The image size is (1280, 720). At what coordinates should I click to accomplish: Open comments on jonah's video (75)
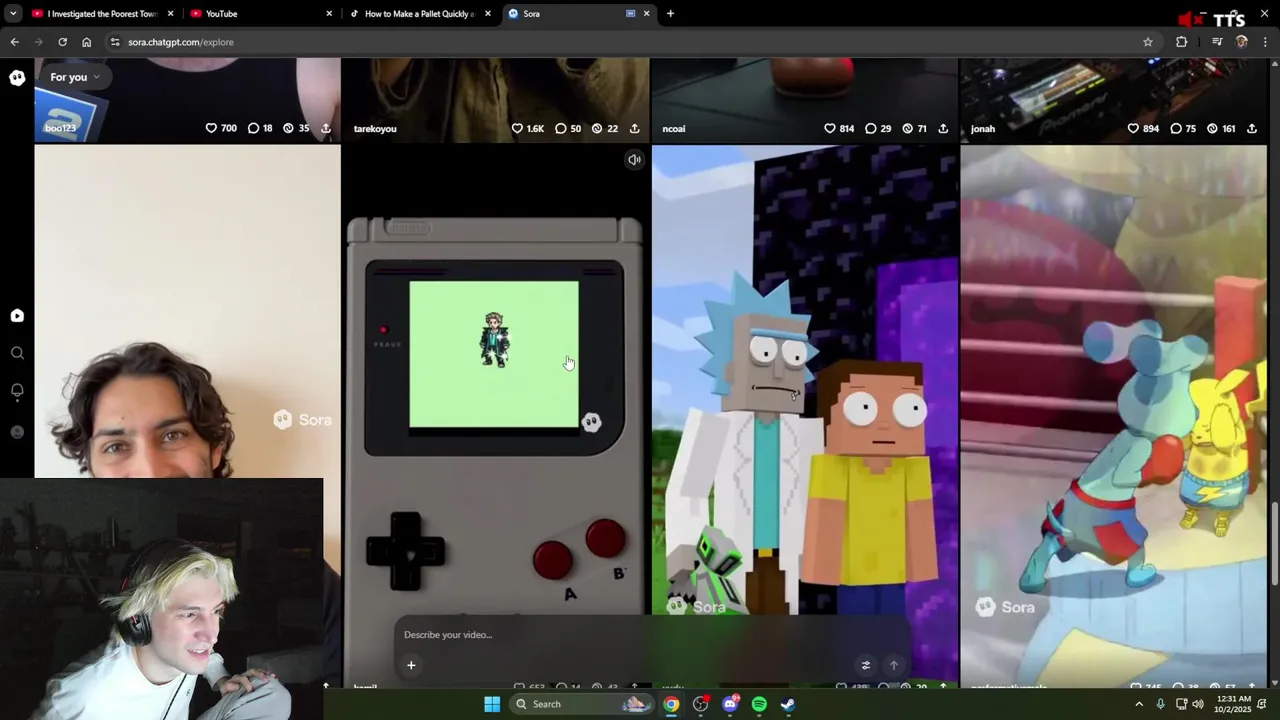[1183, 128]
